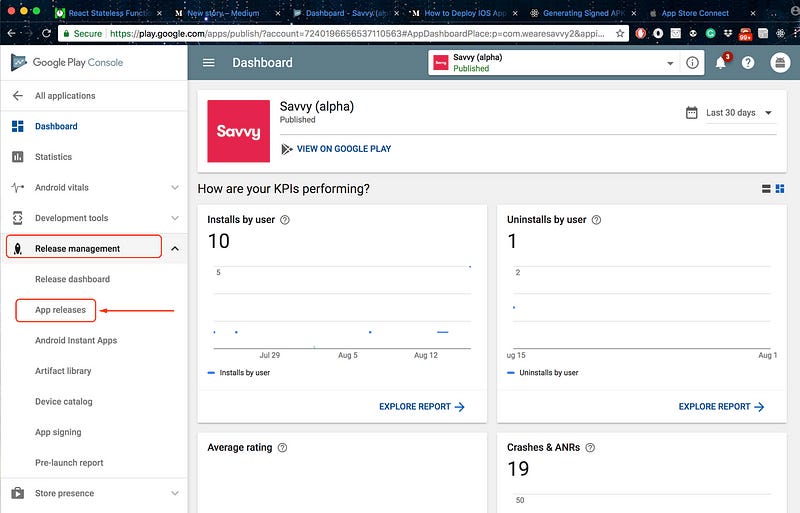Click the Google Play Console logo
The height and width of the screenshot is (513, 800).
tap(67, 62)
